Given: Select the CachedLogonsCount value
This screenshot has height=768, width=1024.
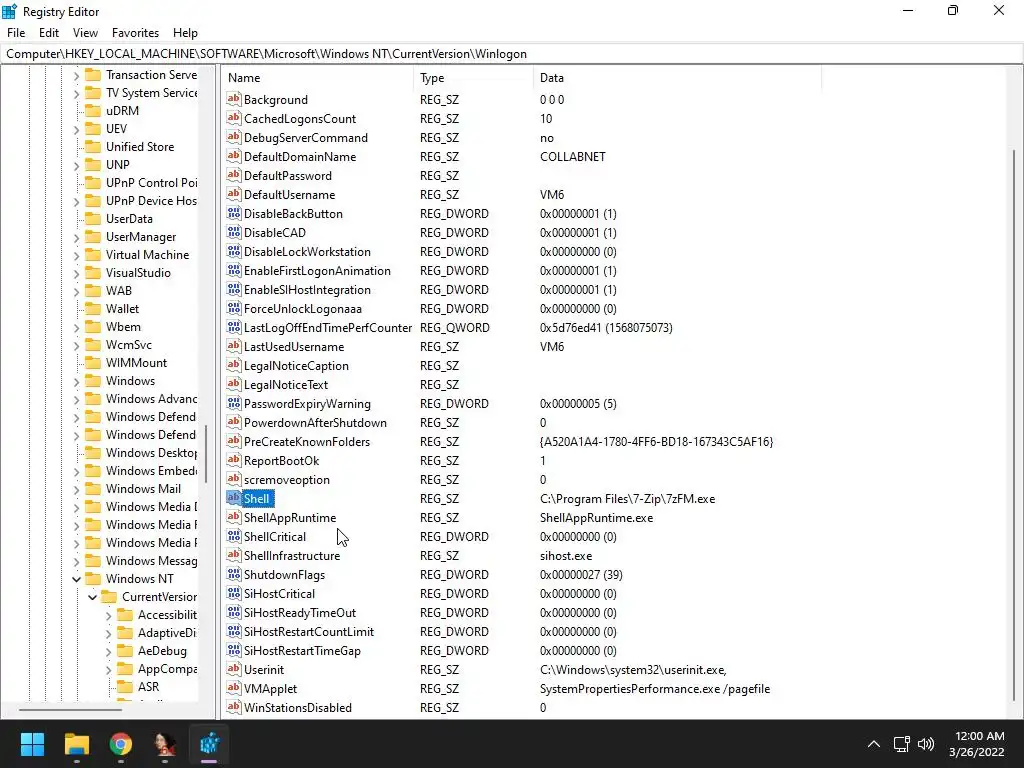Looking at the screenshot, I should tap(300, 119).
